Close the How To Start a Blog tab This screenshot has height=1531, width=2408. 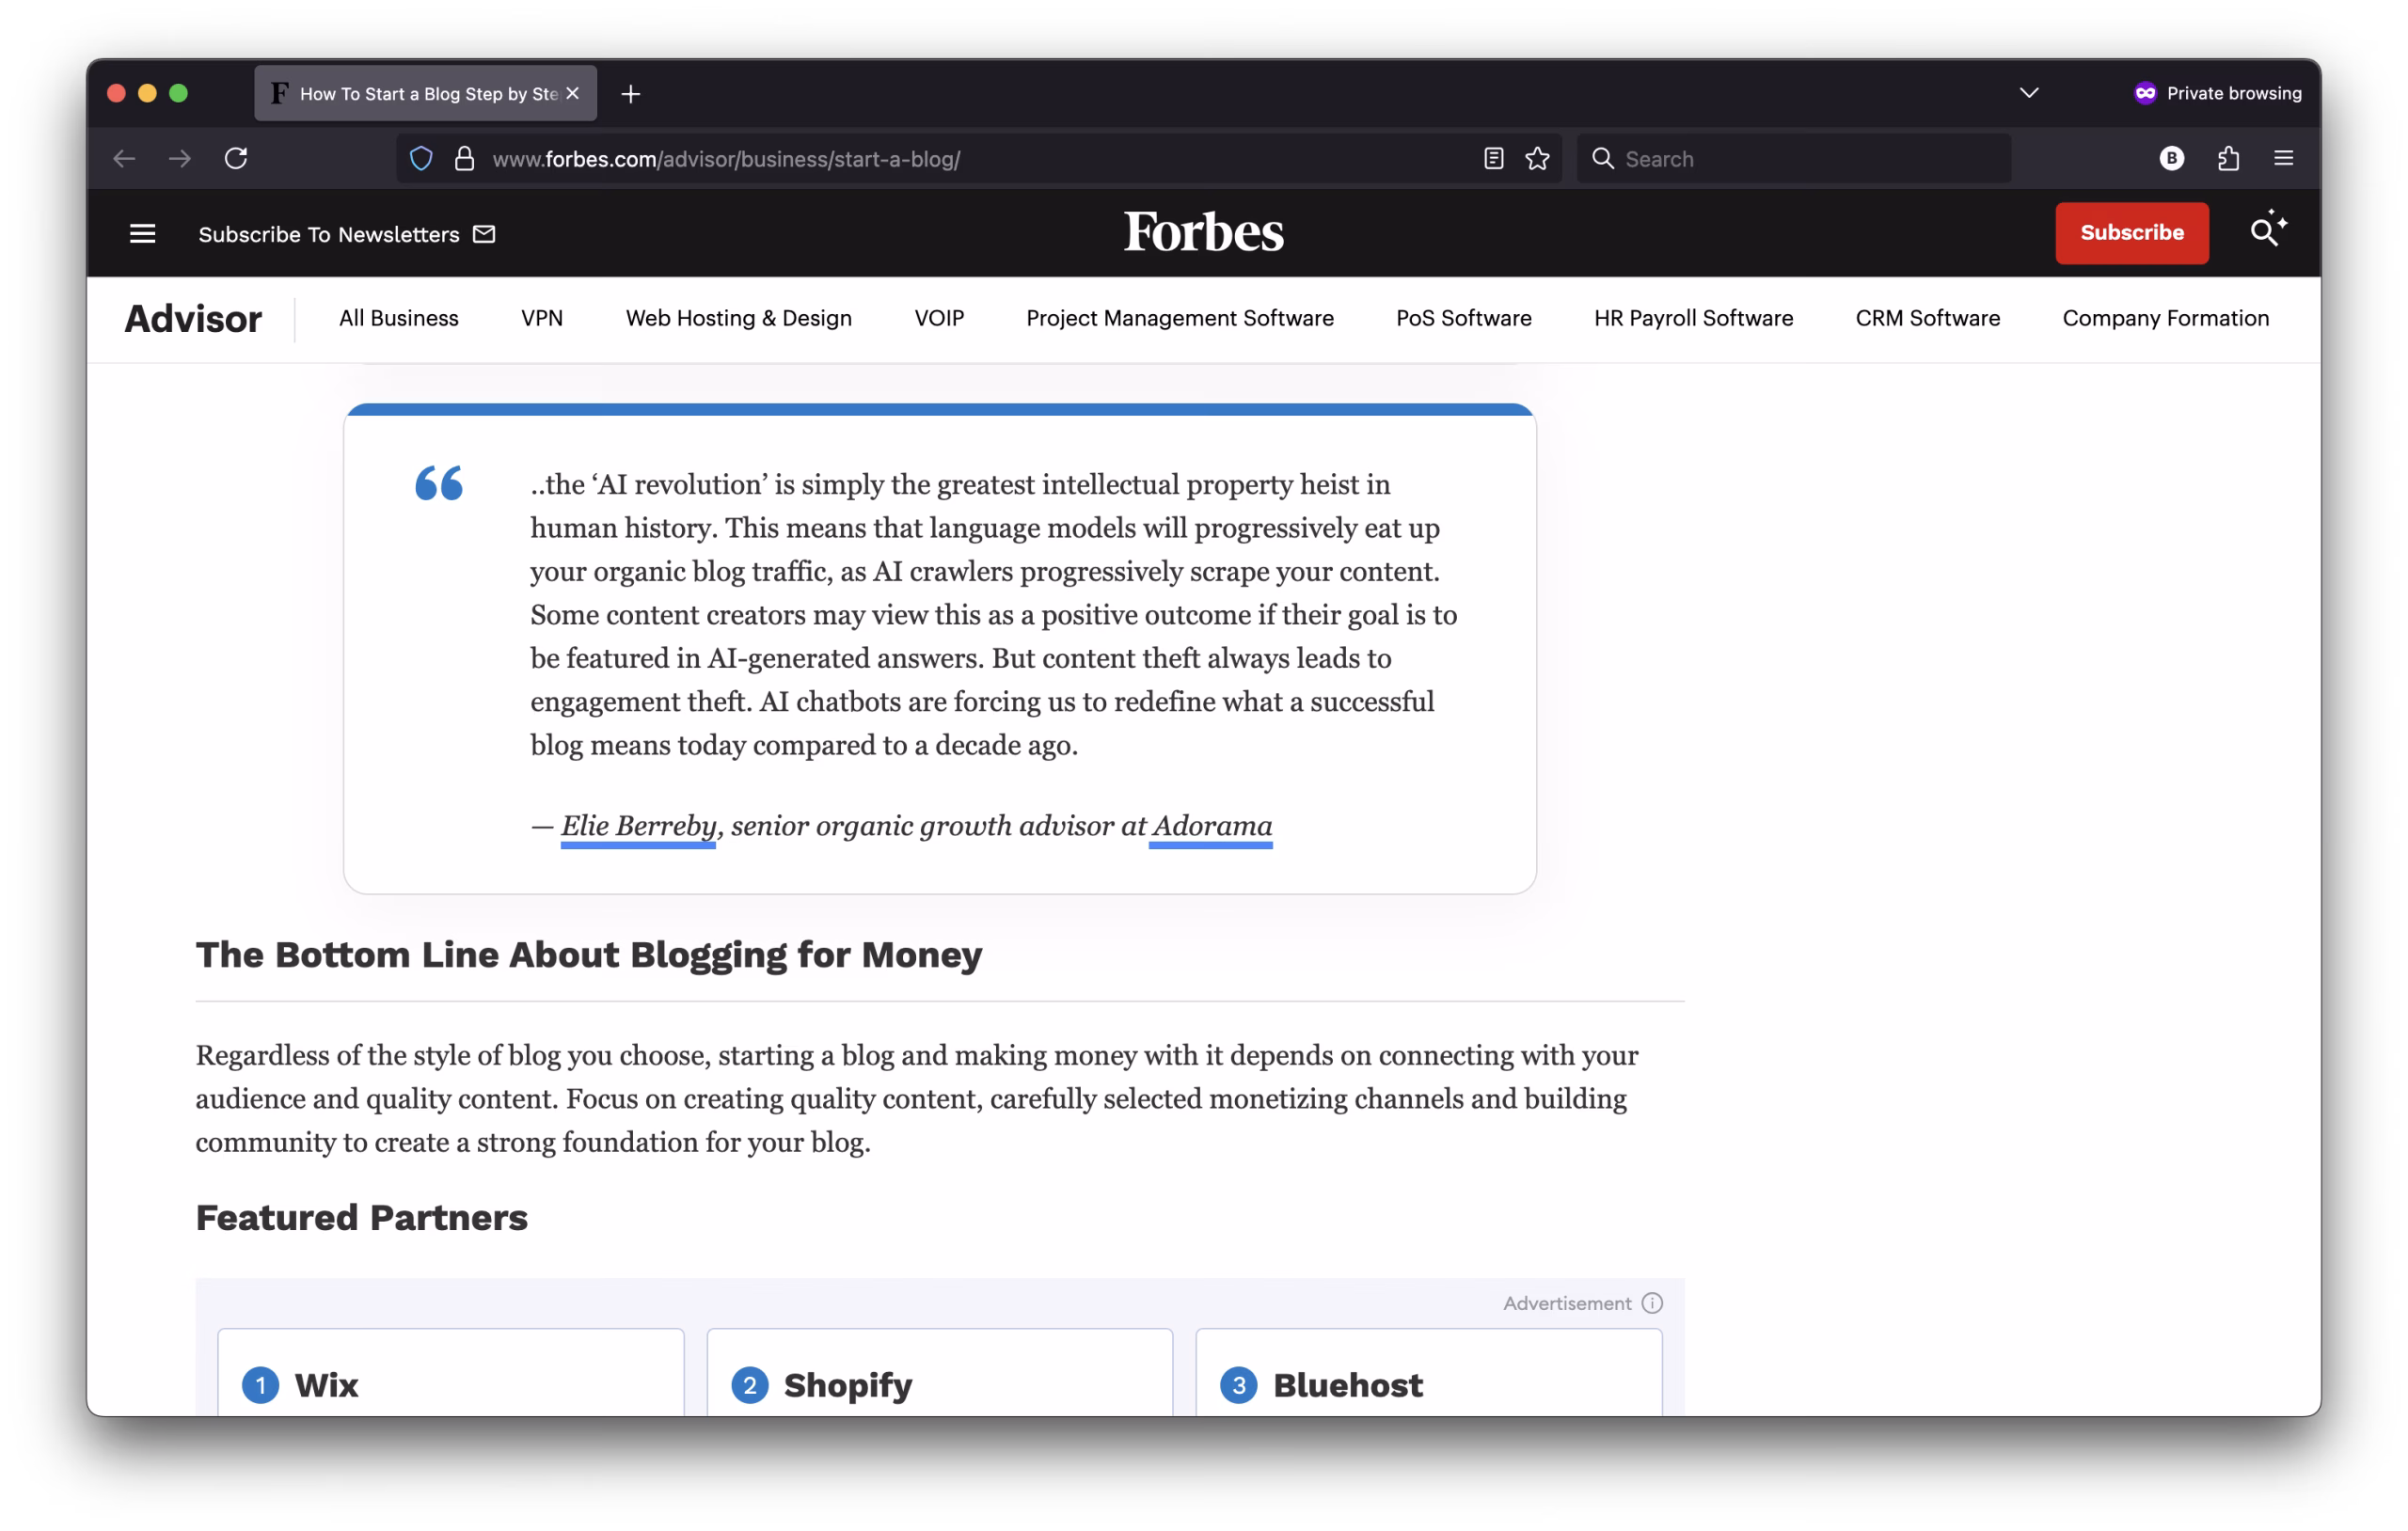point(573,93)
